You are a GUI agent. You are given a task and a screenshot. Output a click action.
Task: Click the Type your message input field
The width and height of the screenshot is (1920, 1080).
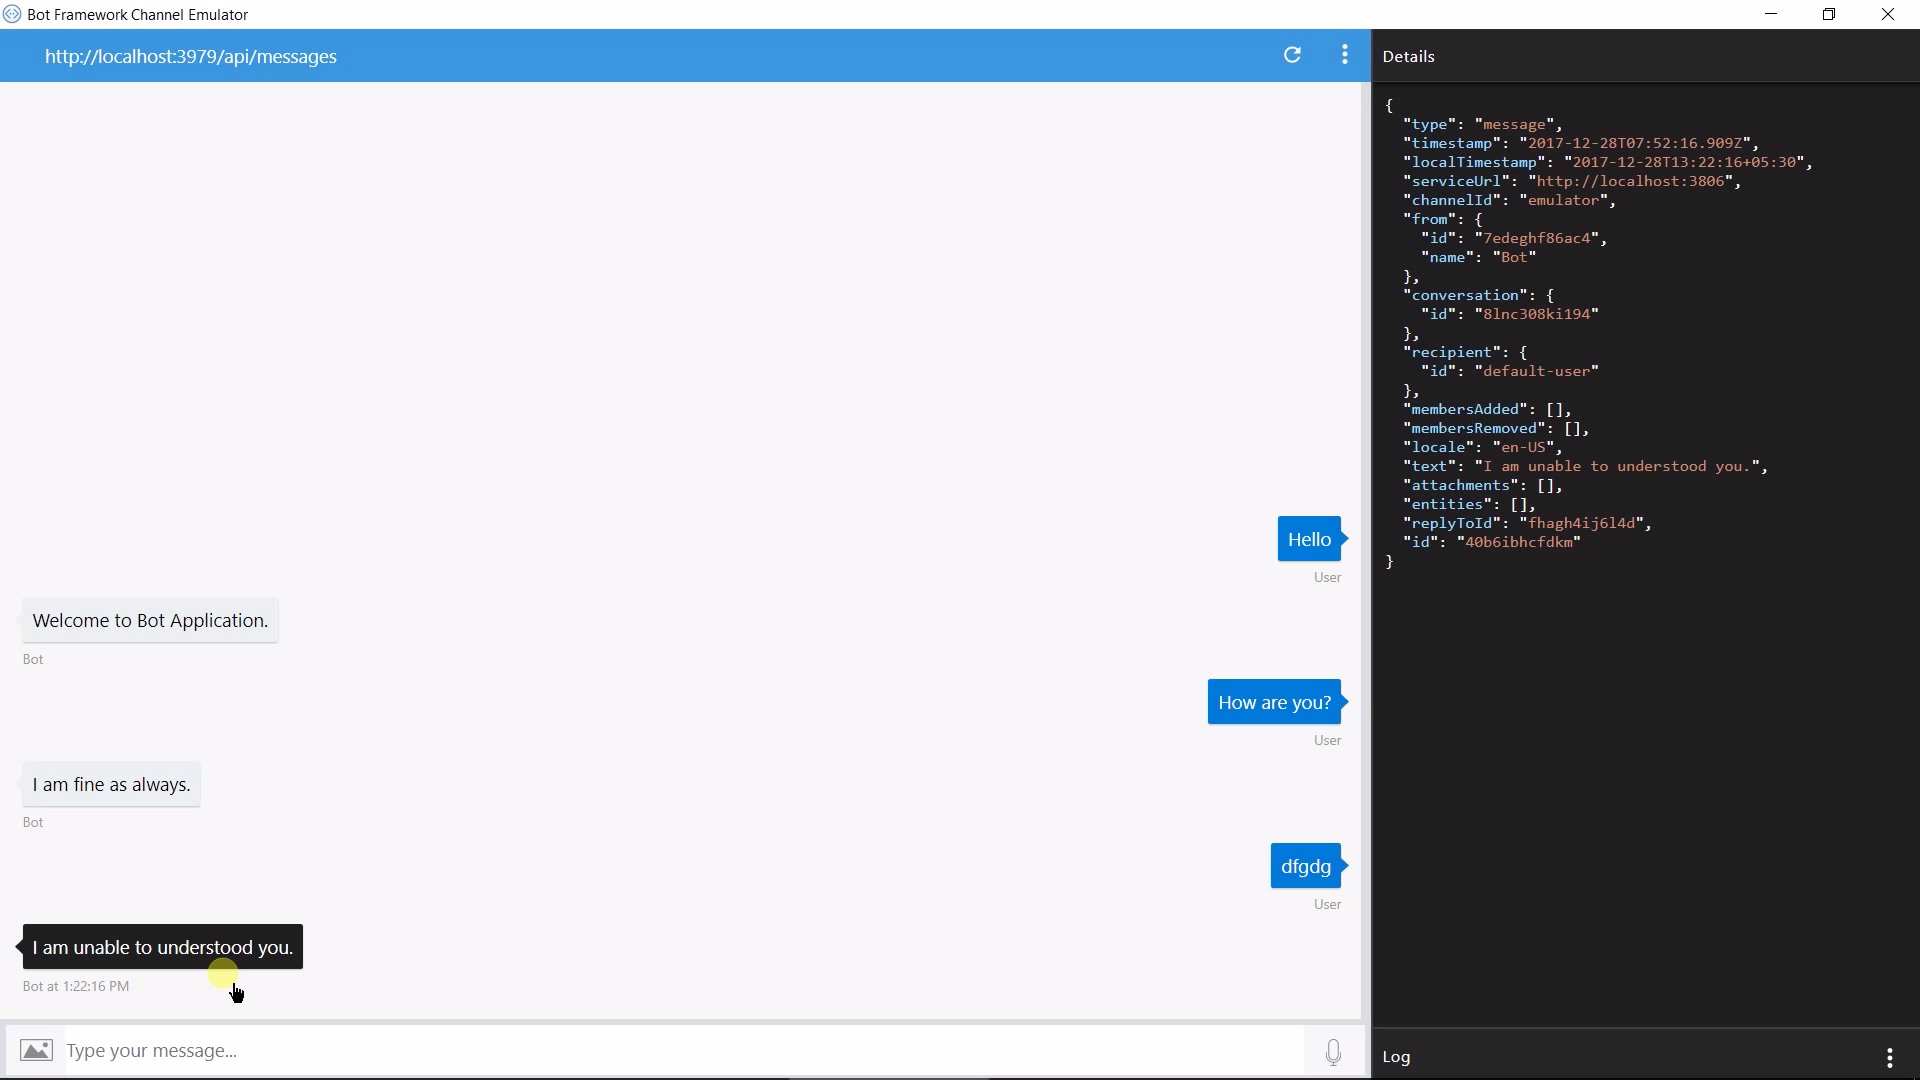coord(400,1050)
